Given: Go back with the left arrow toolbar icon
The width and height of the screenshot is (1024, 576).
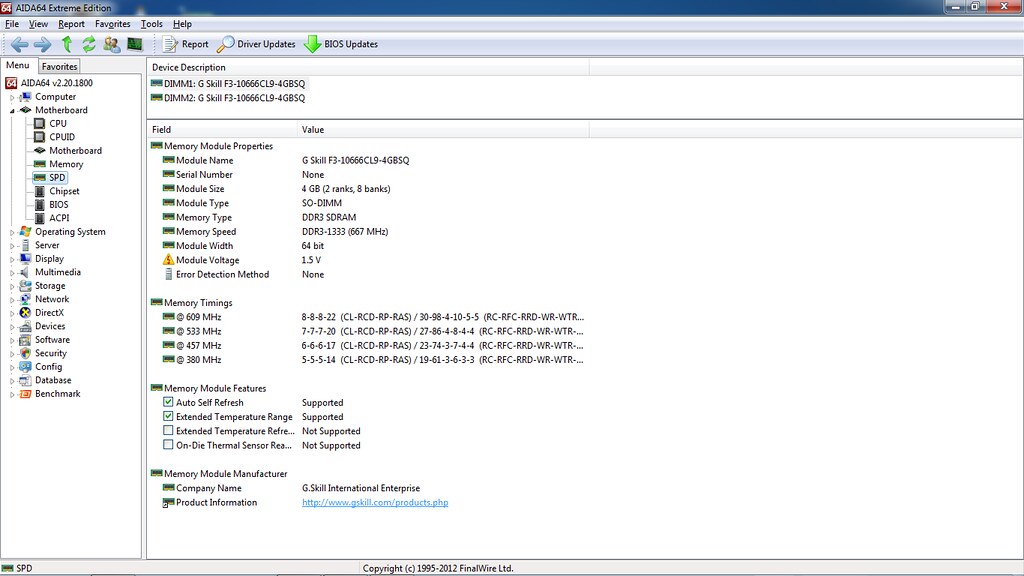Looking at the screenshot, I should pos(20,44).
